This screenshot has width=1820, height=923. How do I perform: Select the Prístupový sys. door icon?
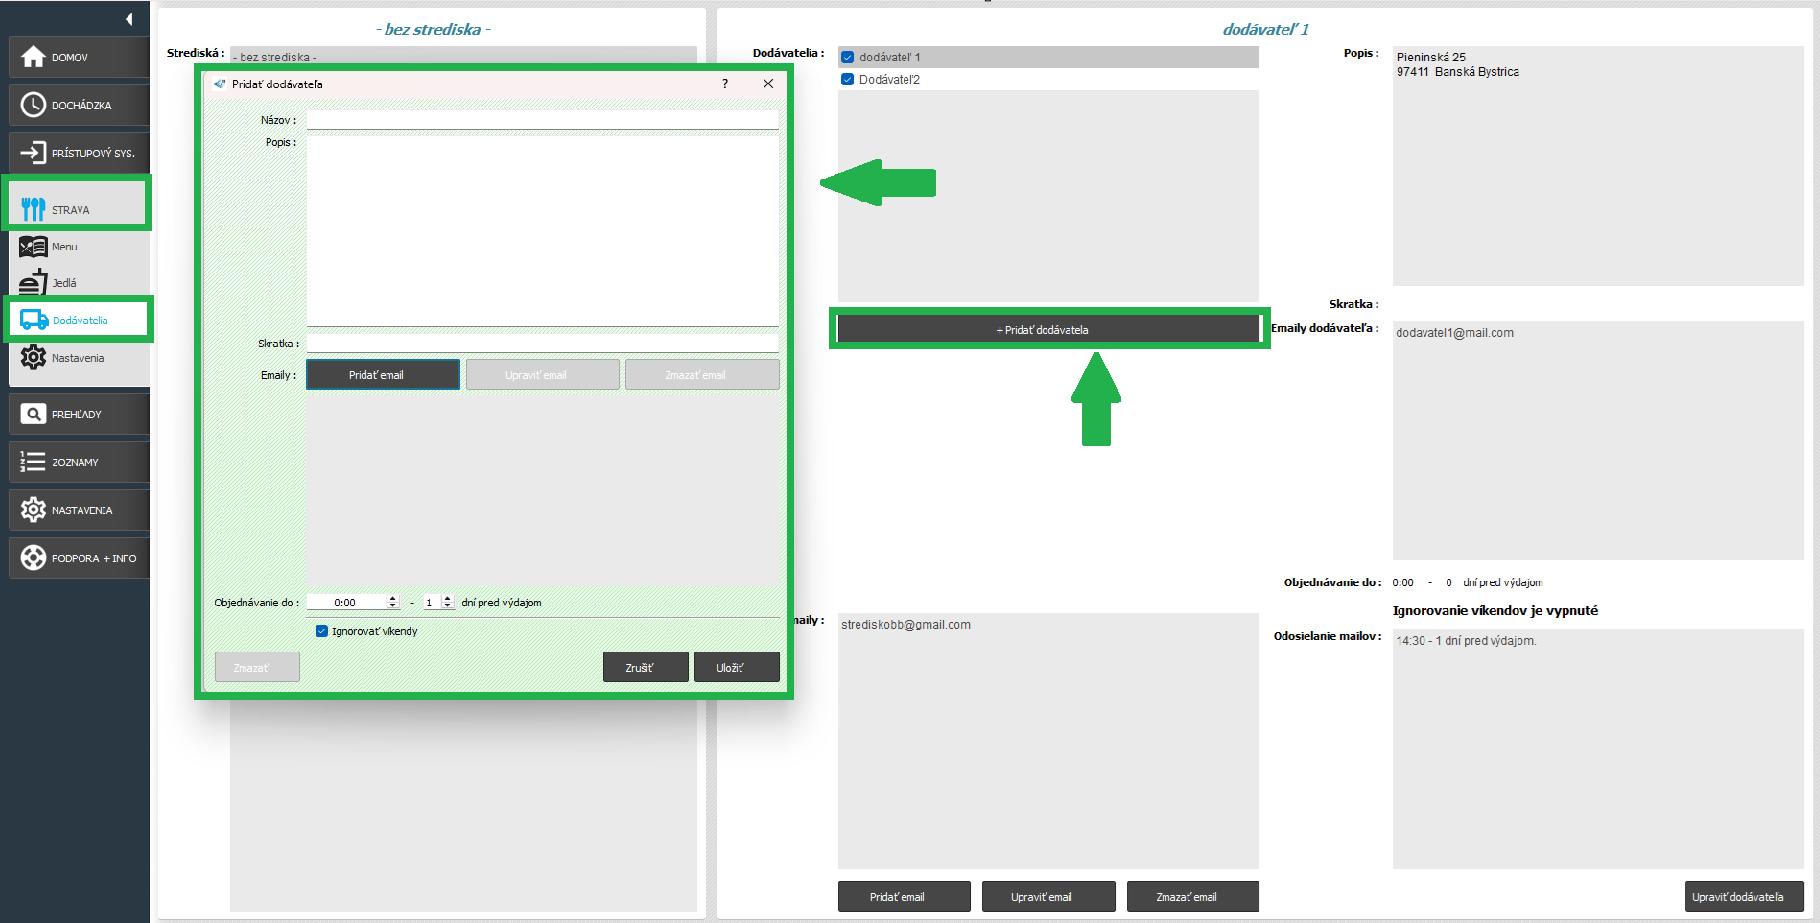point(33,153)
